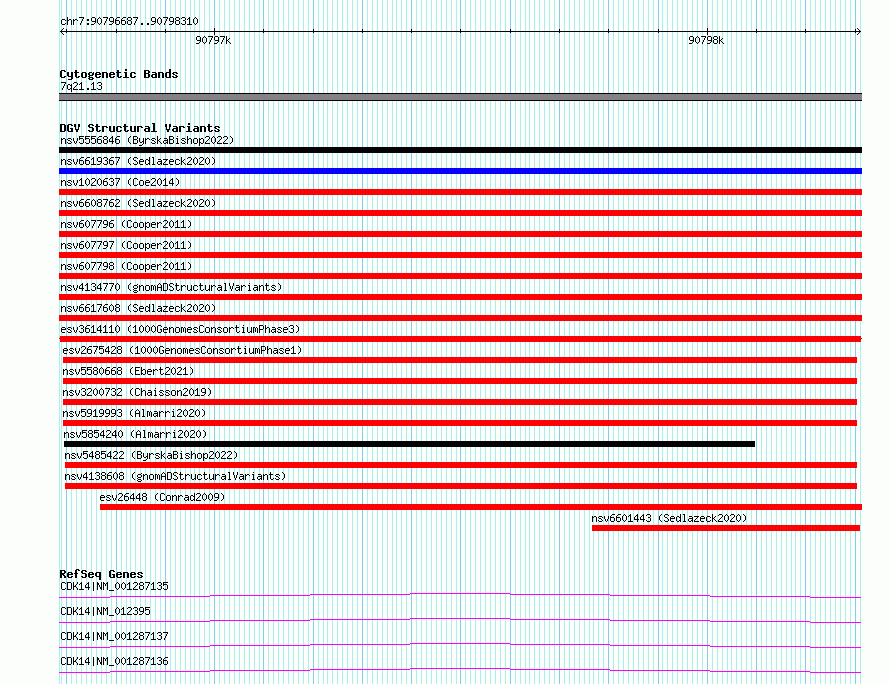Click esv26448 (Conrad2009) label
This screenshot has height=684, width=890.
(162, 497)
